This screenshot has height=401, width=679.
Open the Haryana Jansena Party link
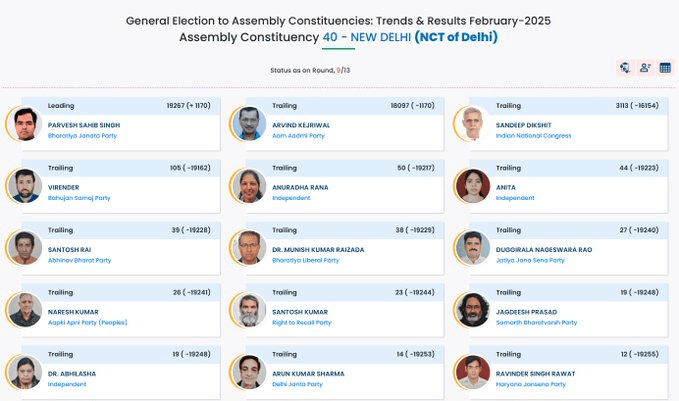[531, 384]
